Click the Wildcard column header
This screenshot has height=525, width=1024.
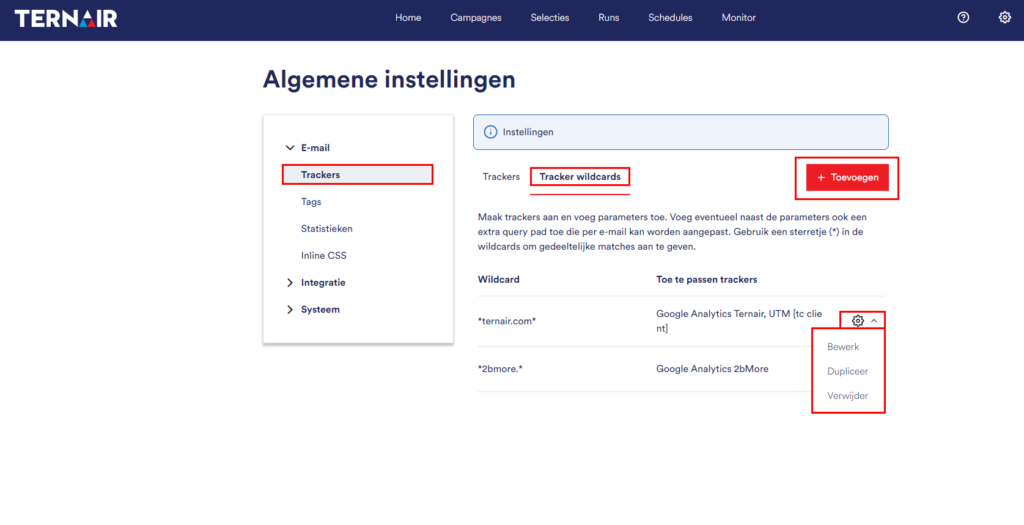(x=498, y=279)
